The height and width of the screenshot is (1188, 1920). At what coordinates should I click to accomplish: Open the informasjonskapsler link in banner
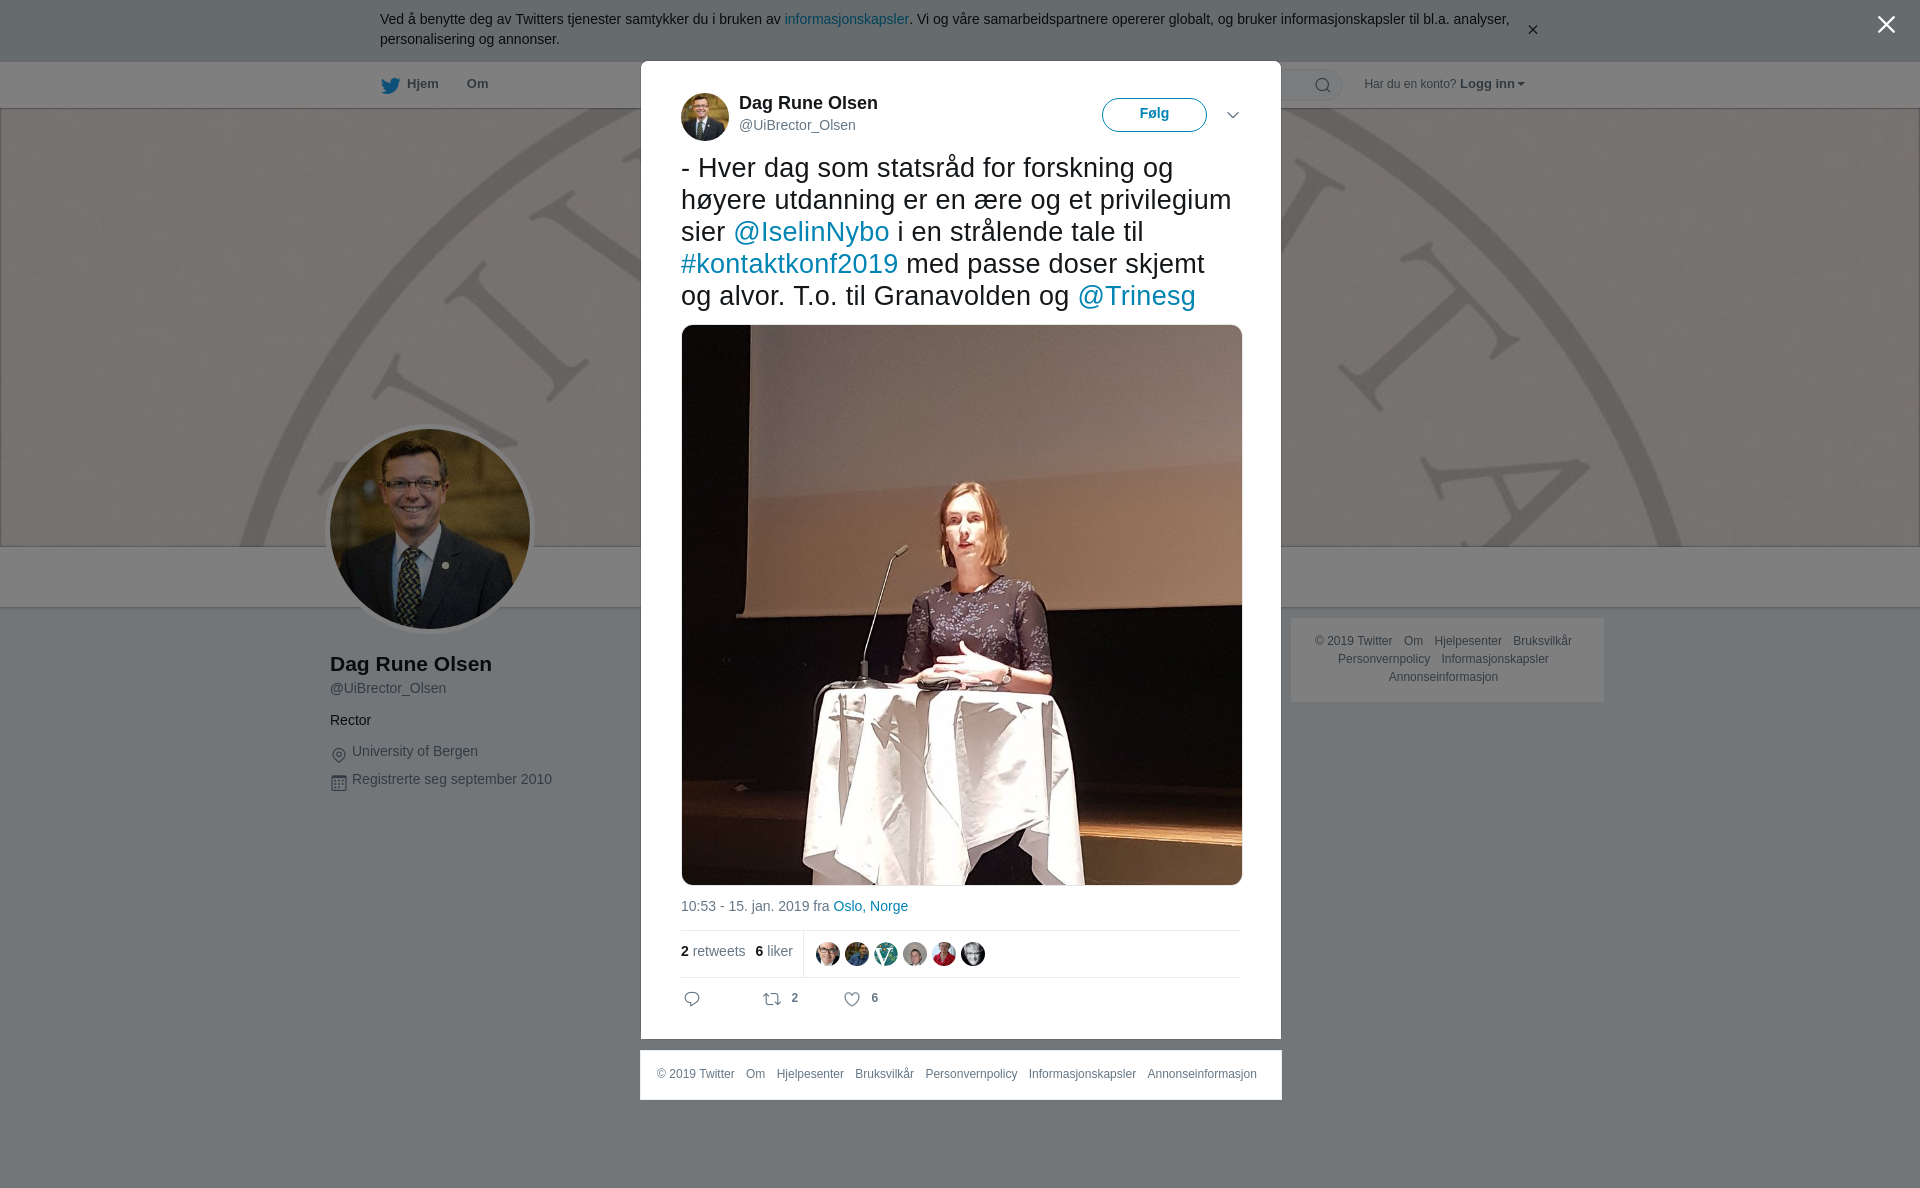[846, 19]
